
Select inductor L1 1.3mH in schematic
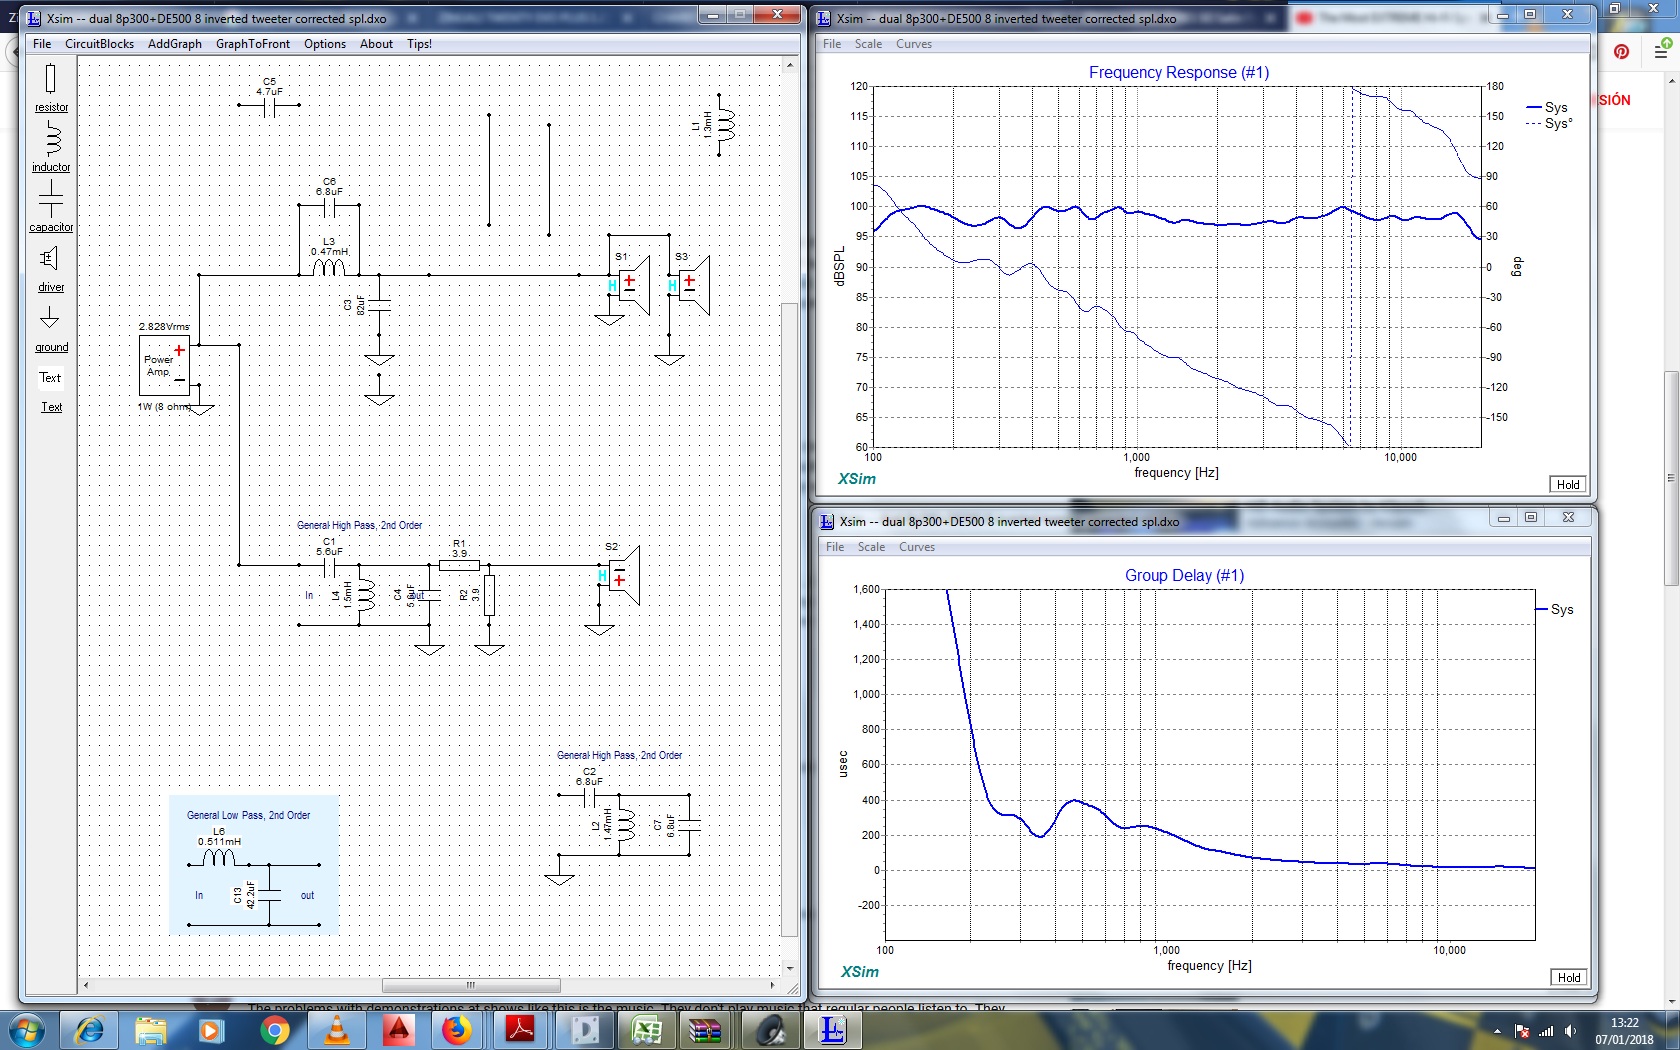pyautogui.click(x=720, y=125)
